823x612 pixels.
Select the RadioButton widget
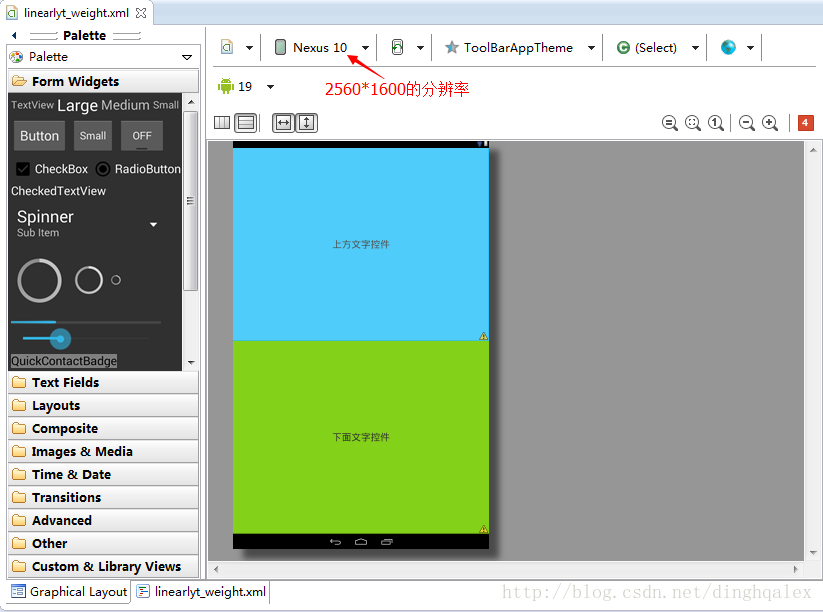(x=138, y=169)
